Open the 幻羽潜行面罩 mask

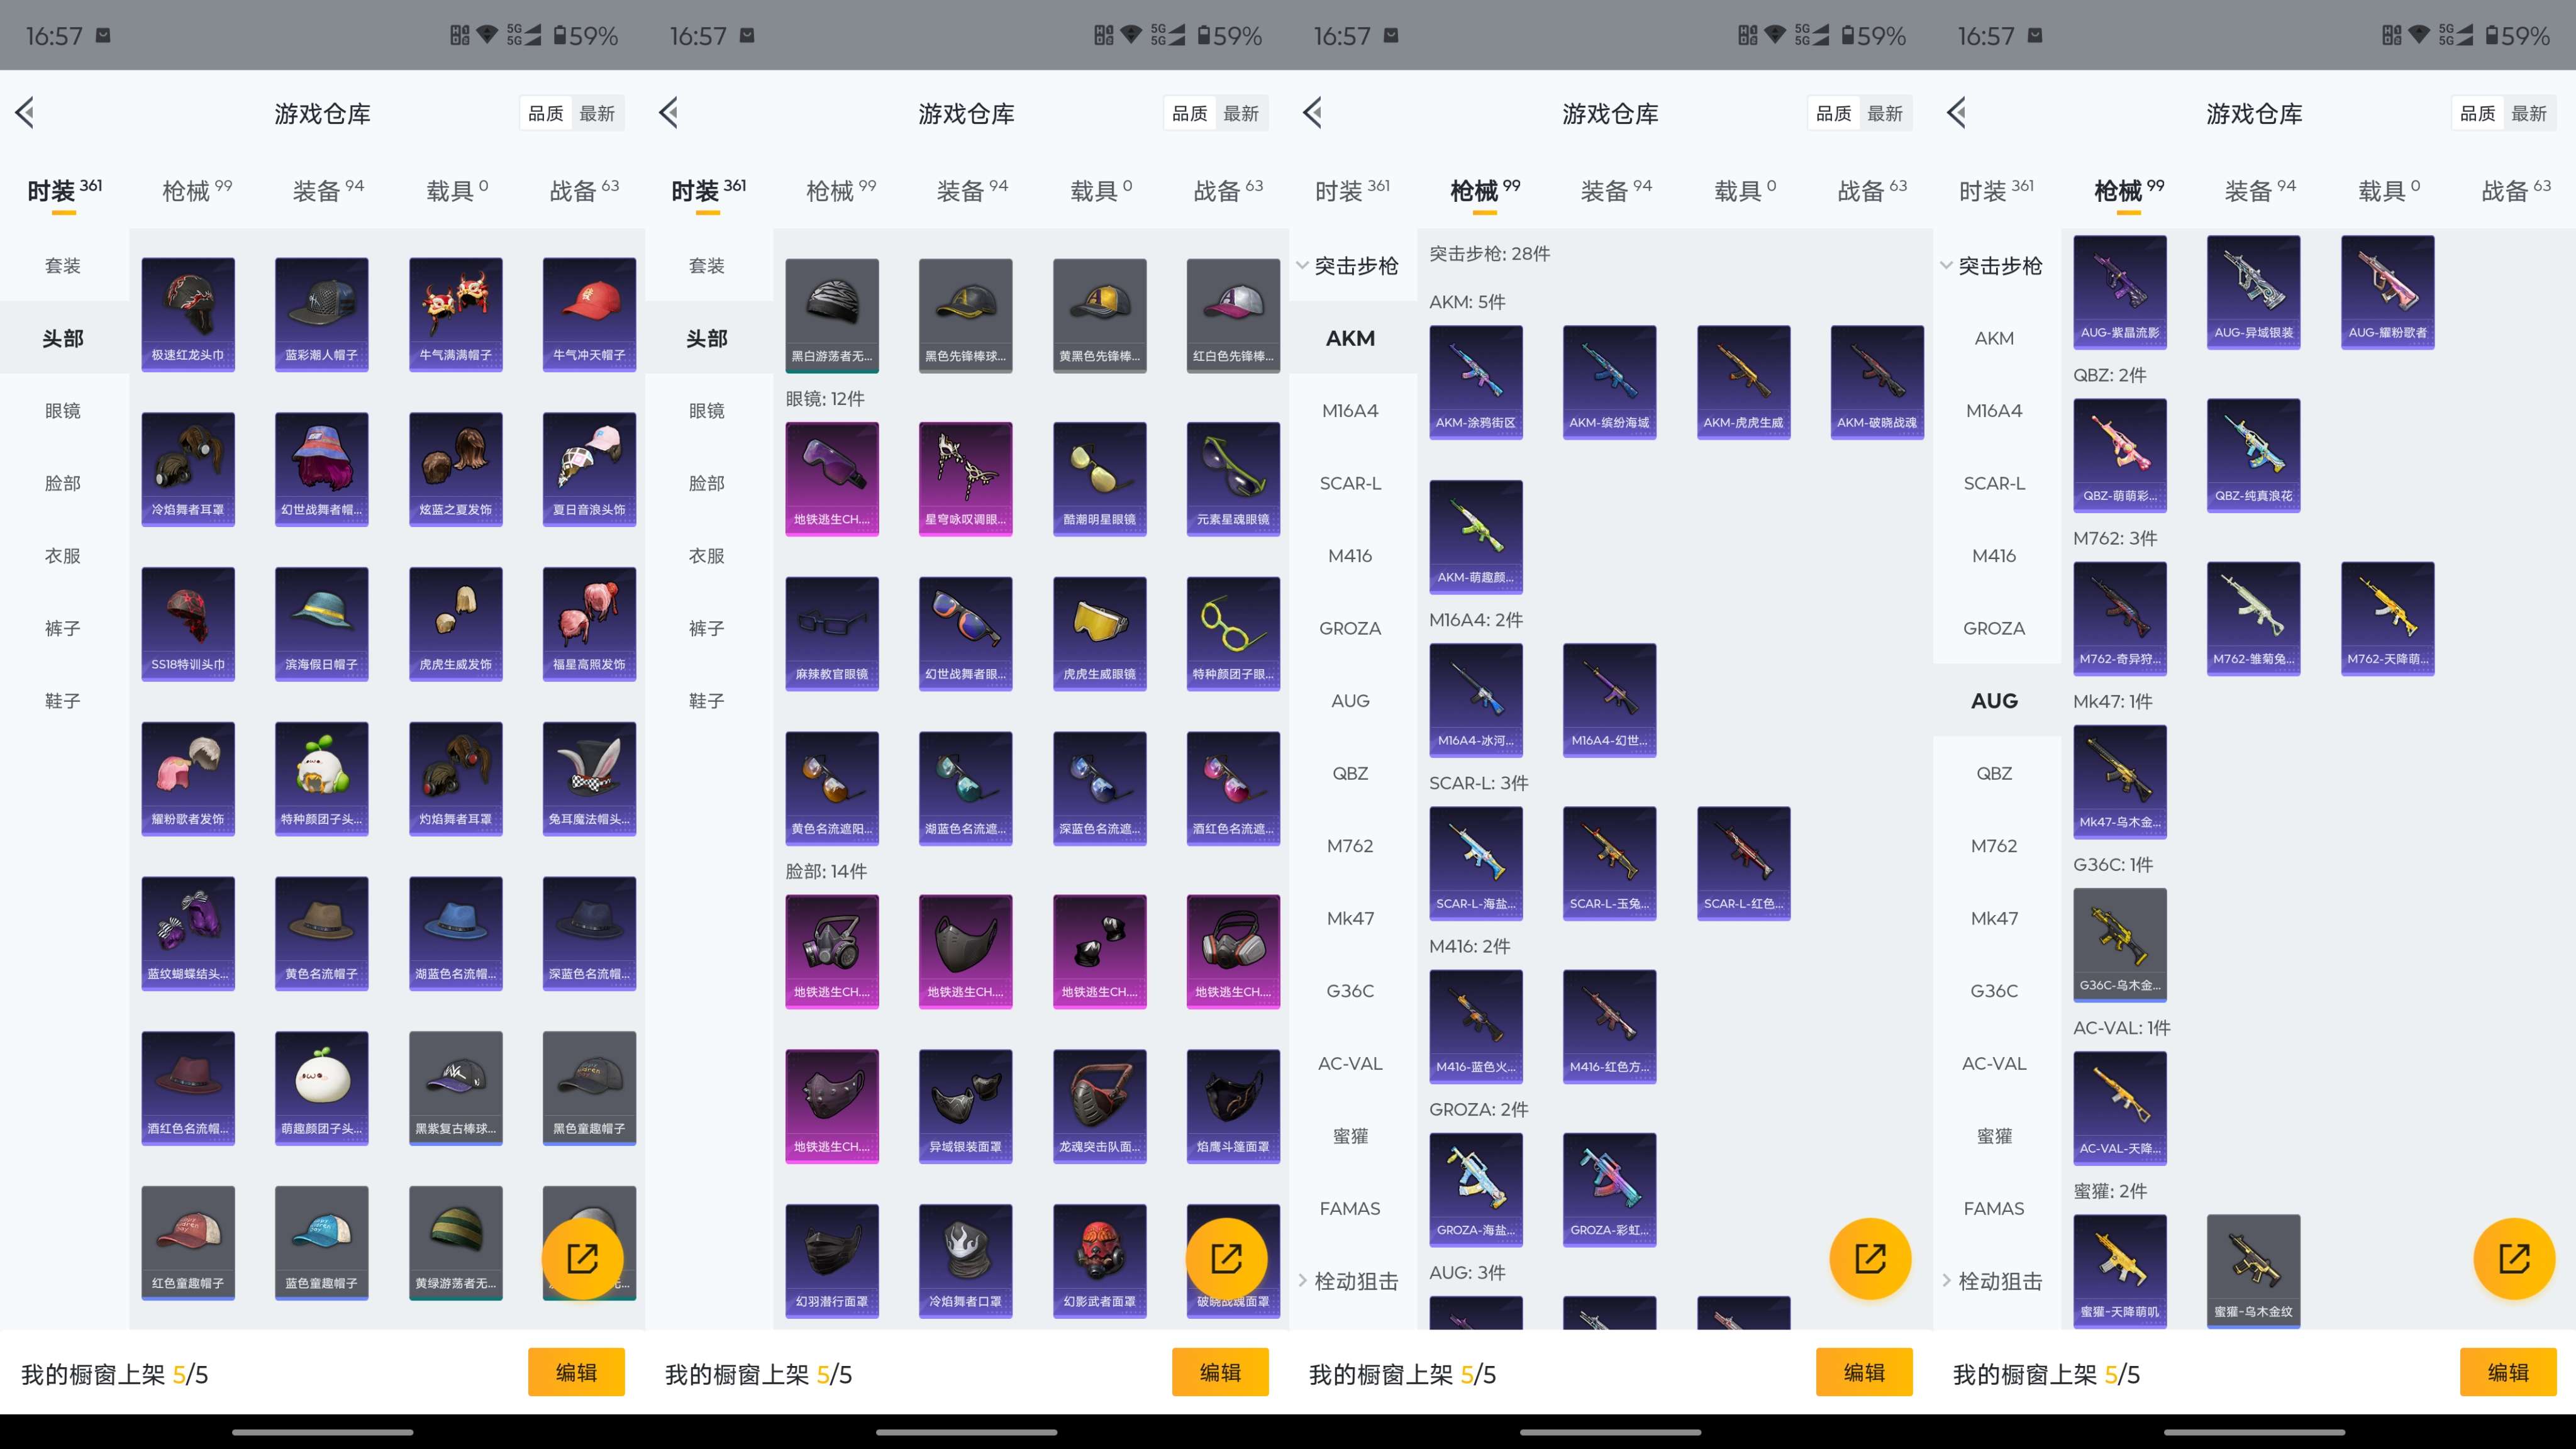tap(832, 1262)
